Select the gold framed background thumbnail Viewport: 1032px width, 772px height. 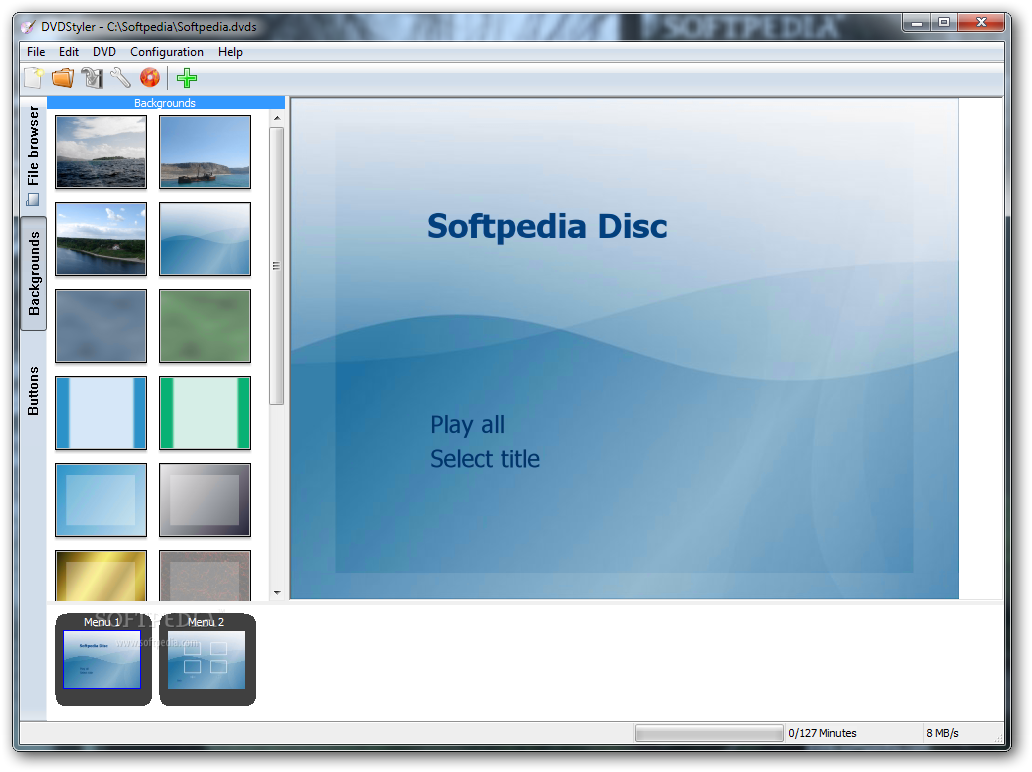point(101,576)
